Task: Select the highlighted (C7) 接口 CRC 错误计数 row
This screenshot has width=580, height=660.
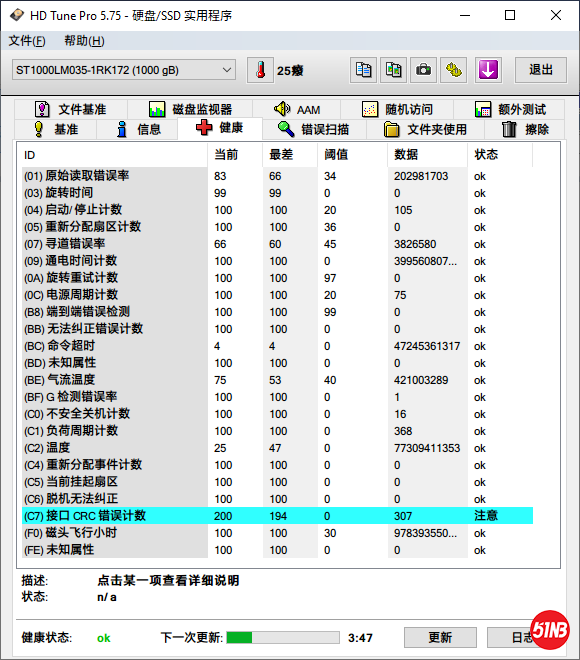Action: [x=277, y=516]
